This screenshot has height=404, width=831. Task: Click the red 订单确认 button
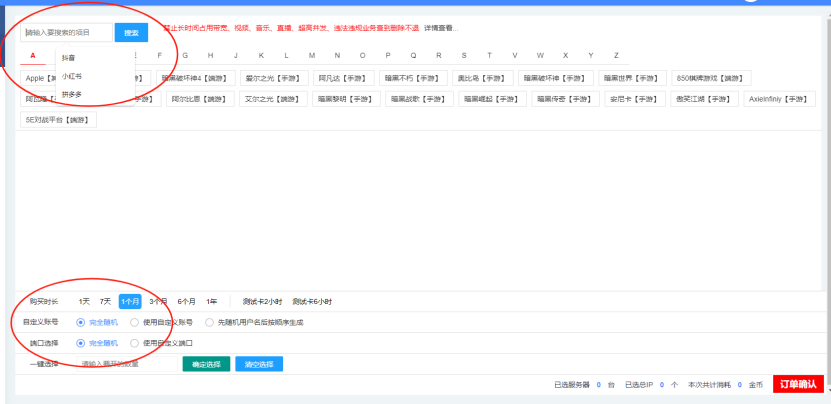pyautogui.click(x=798, y=384)
